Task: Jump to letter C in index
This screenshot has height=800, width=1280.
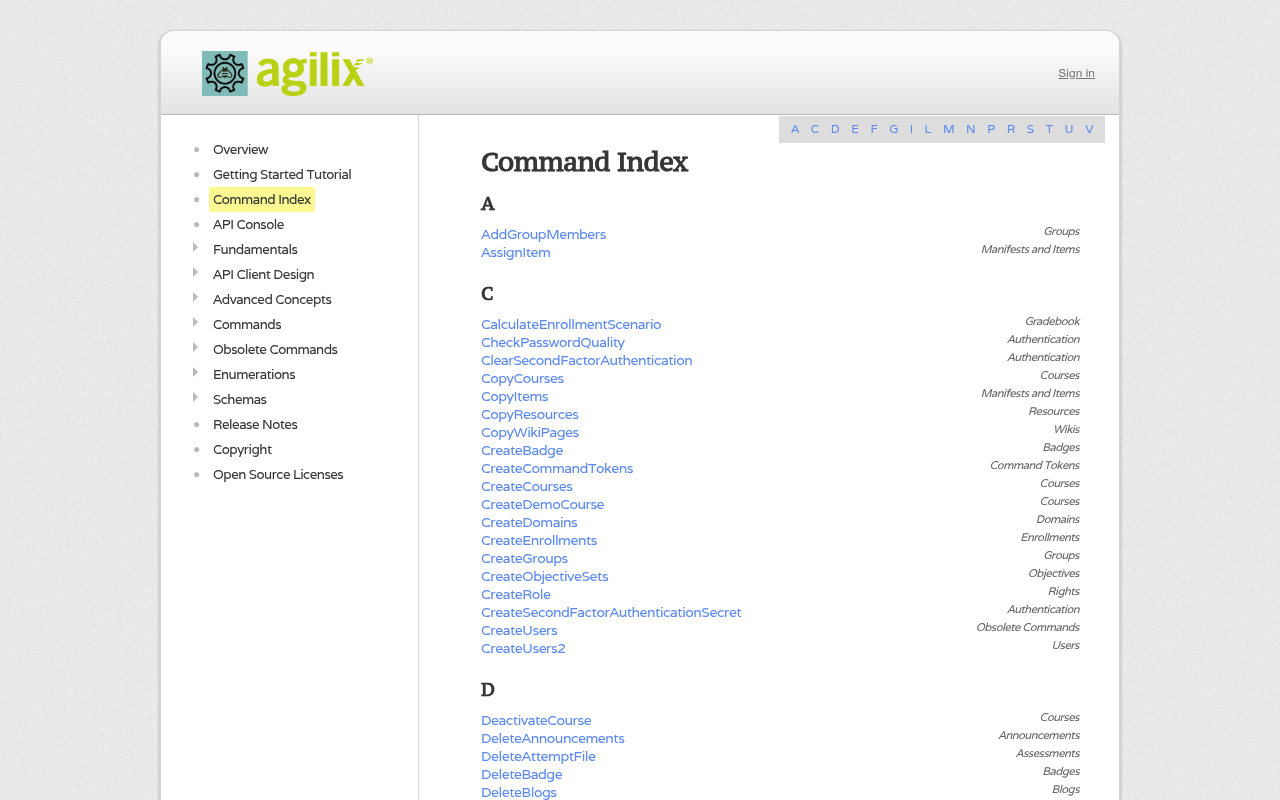Action: click(x=815, y=129)
